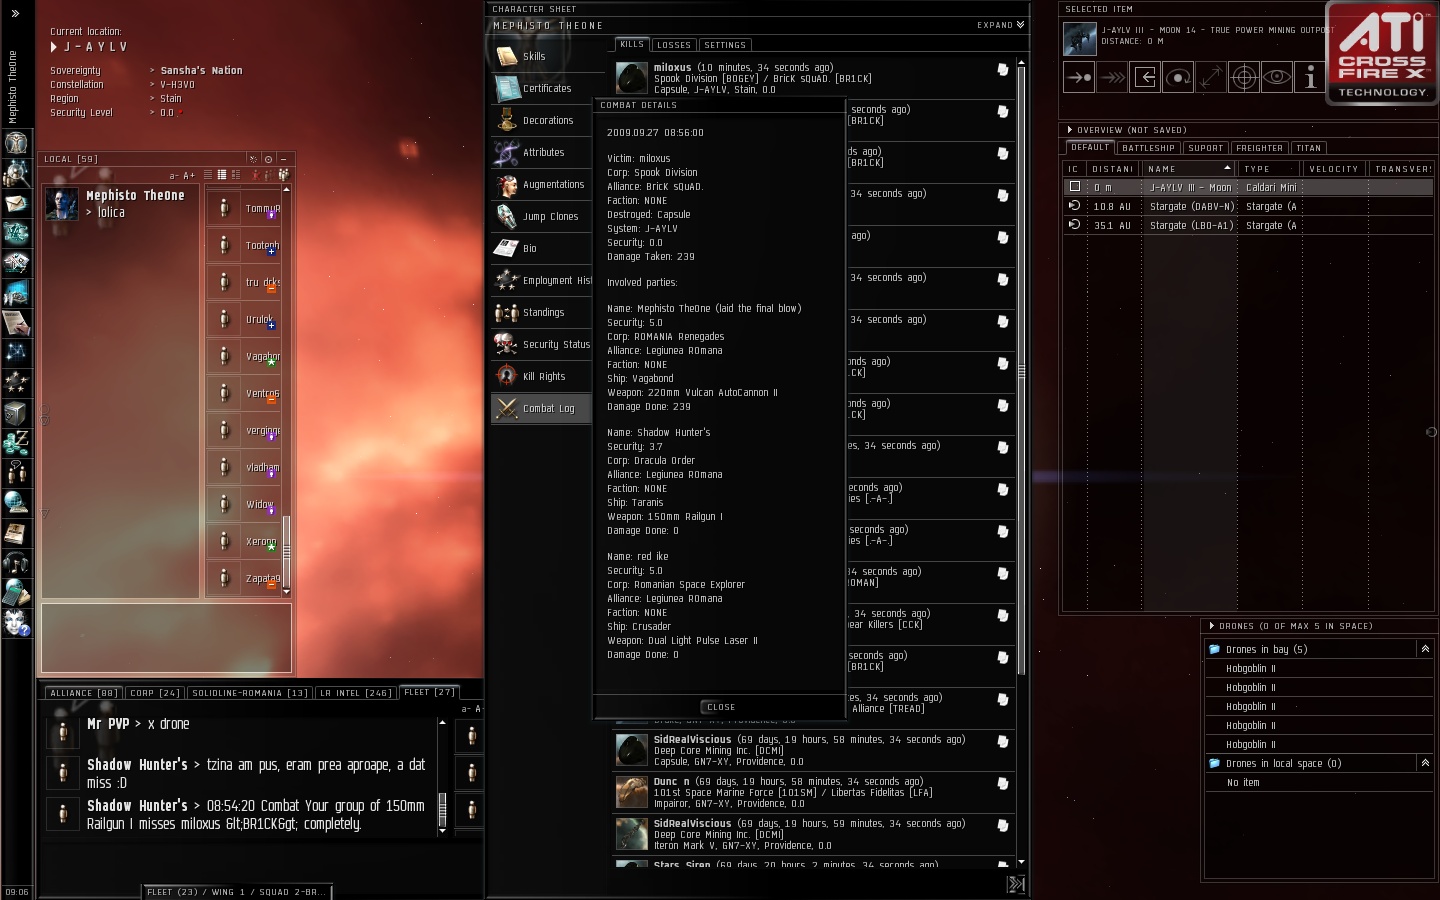Switch to the LR Intel chat tab
The image size is (1440, 900).
355,693
